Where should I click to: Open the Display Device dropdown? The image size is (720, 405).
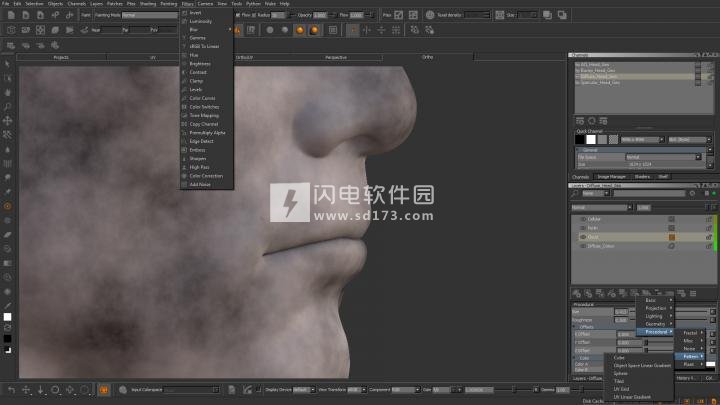(x=304, y=390)
